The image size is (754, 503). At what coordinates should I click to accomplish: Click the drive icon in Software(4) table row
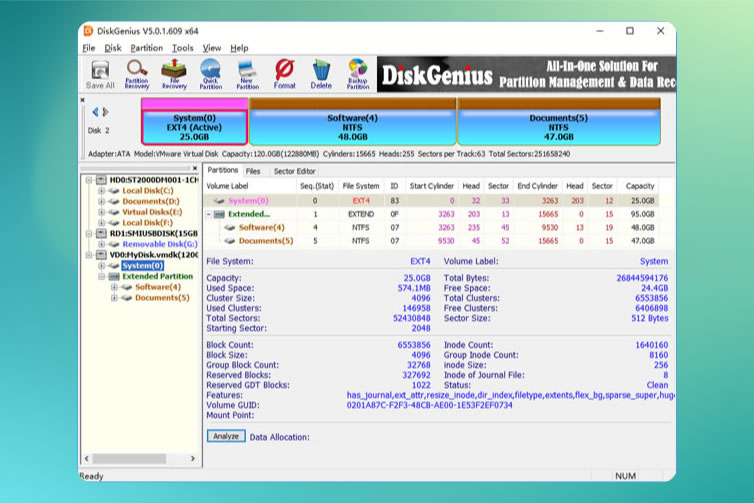(x=230, y=227)
